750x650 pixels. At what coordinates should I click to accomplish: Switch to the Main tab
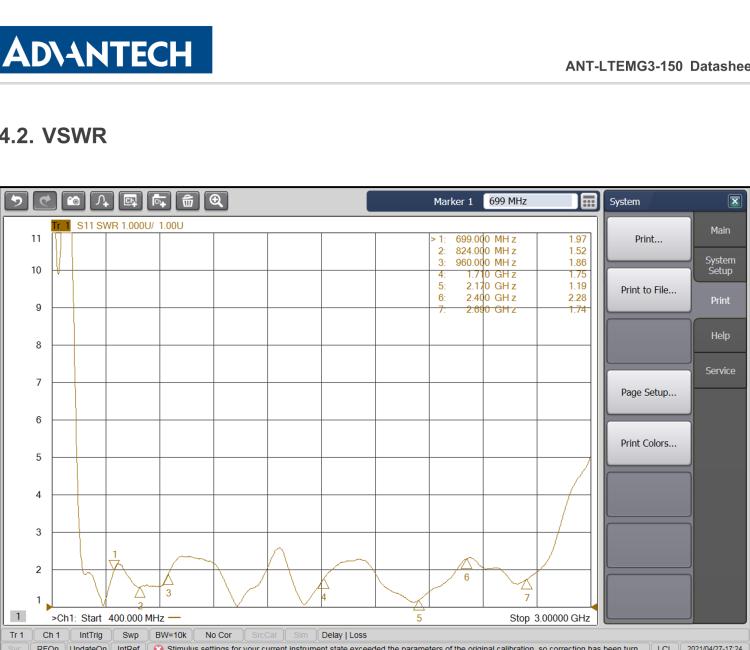tap(720, 231)
